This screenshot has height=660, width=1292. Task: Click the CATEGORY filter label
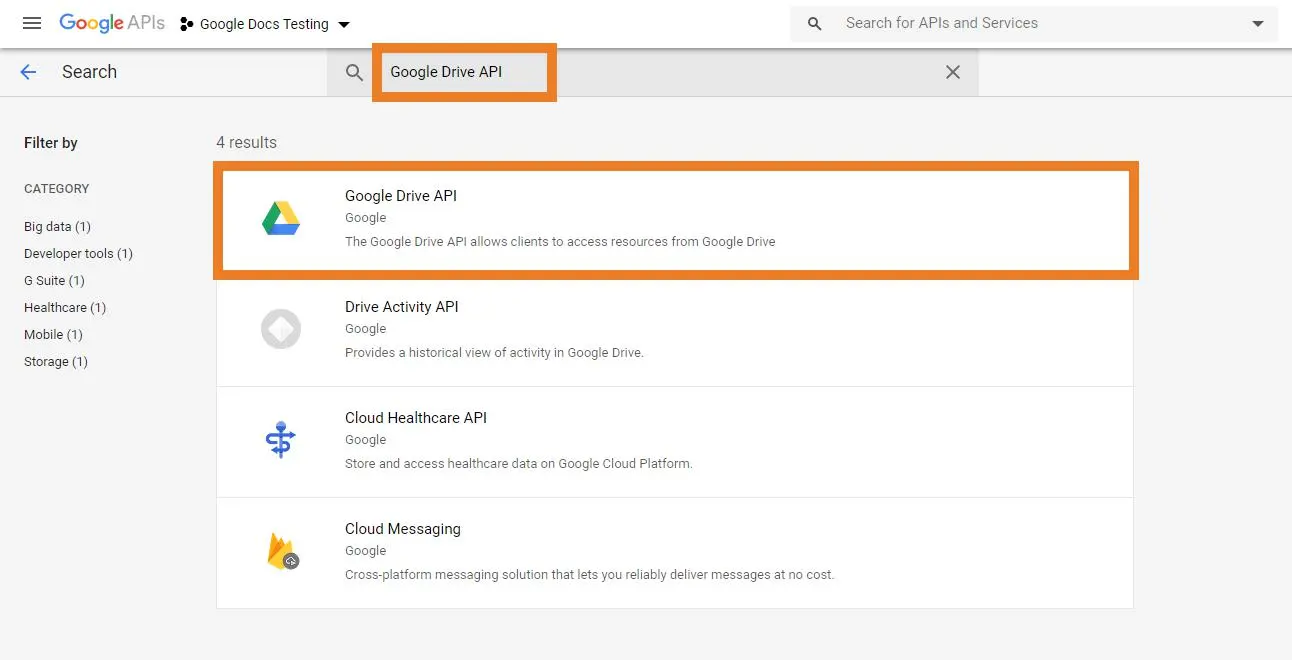pyautogui.click(x=57, y=189)
